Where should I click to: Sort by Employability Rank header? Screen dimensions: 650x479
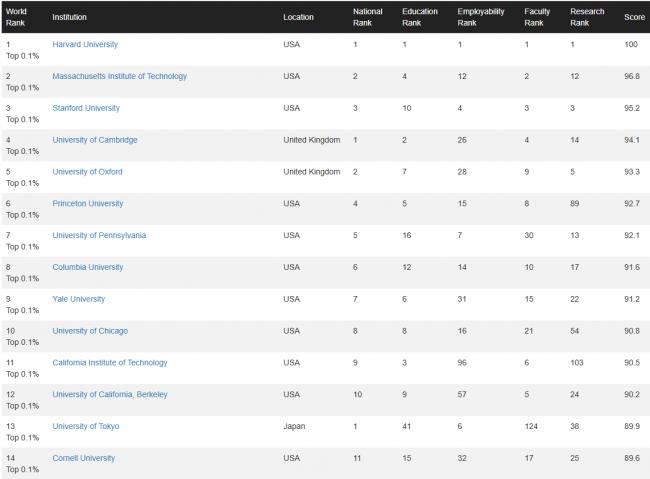480,17
